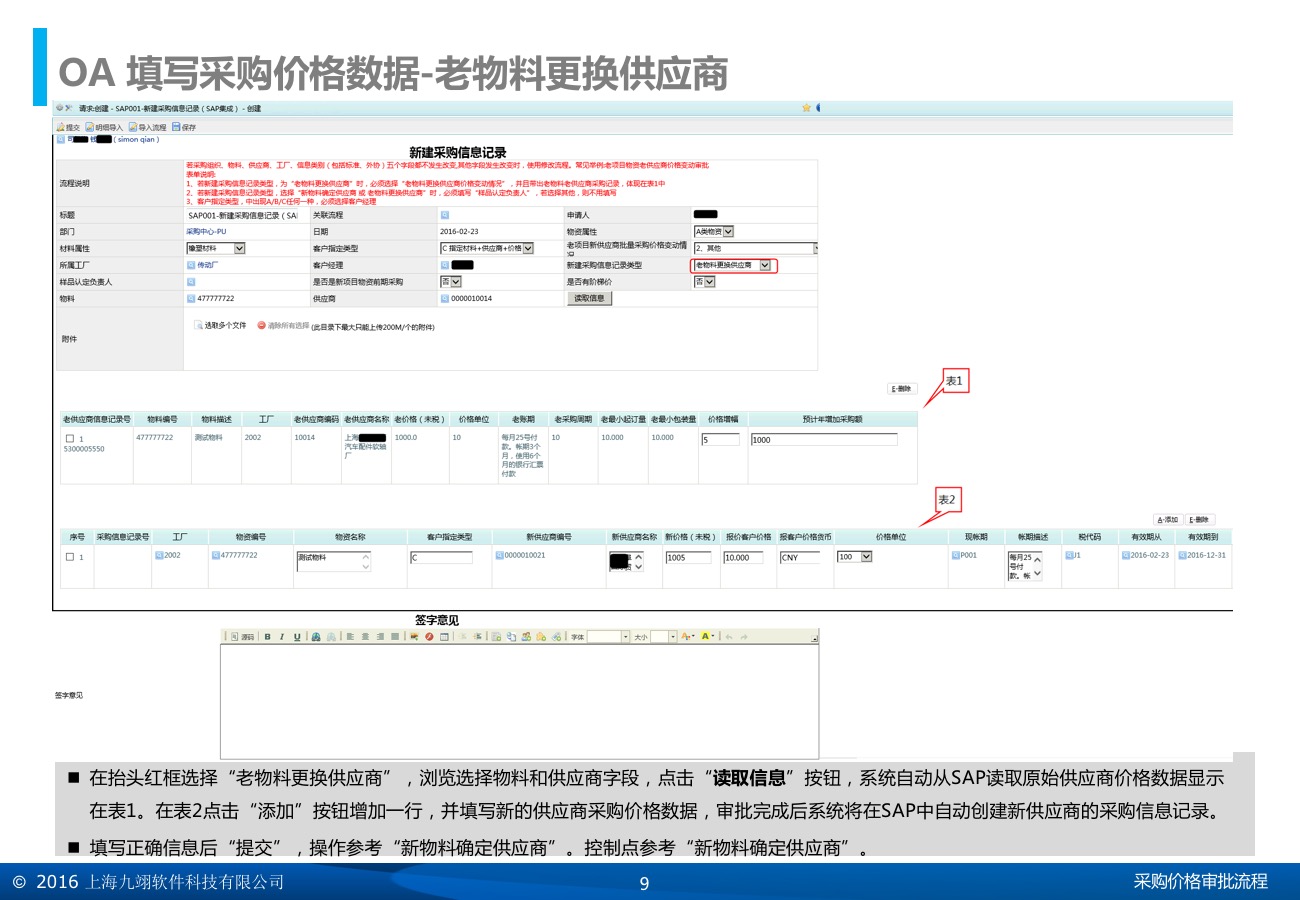The height and width of the screenshot is (900, 1300).
Task: Open the 物料 material lookup icon
Action: pyautogui.click(x=191, y=298)
